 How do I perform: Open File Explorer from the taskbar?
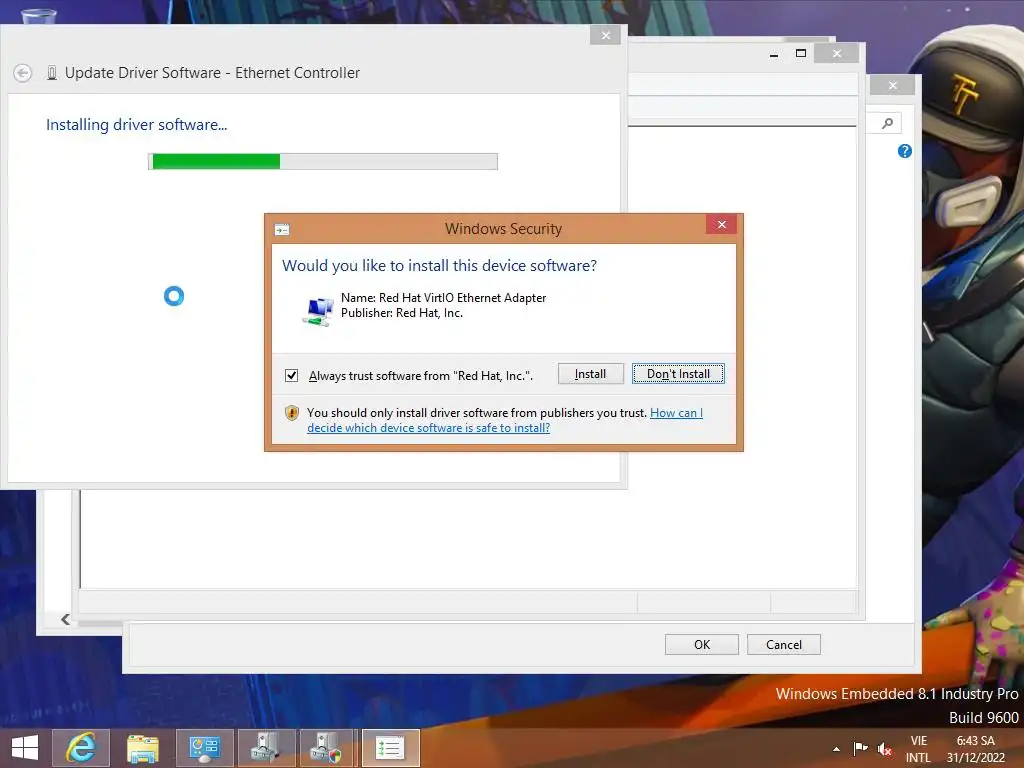coord(142,748)
